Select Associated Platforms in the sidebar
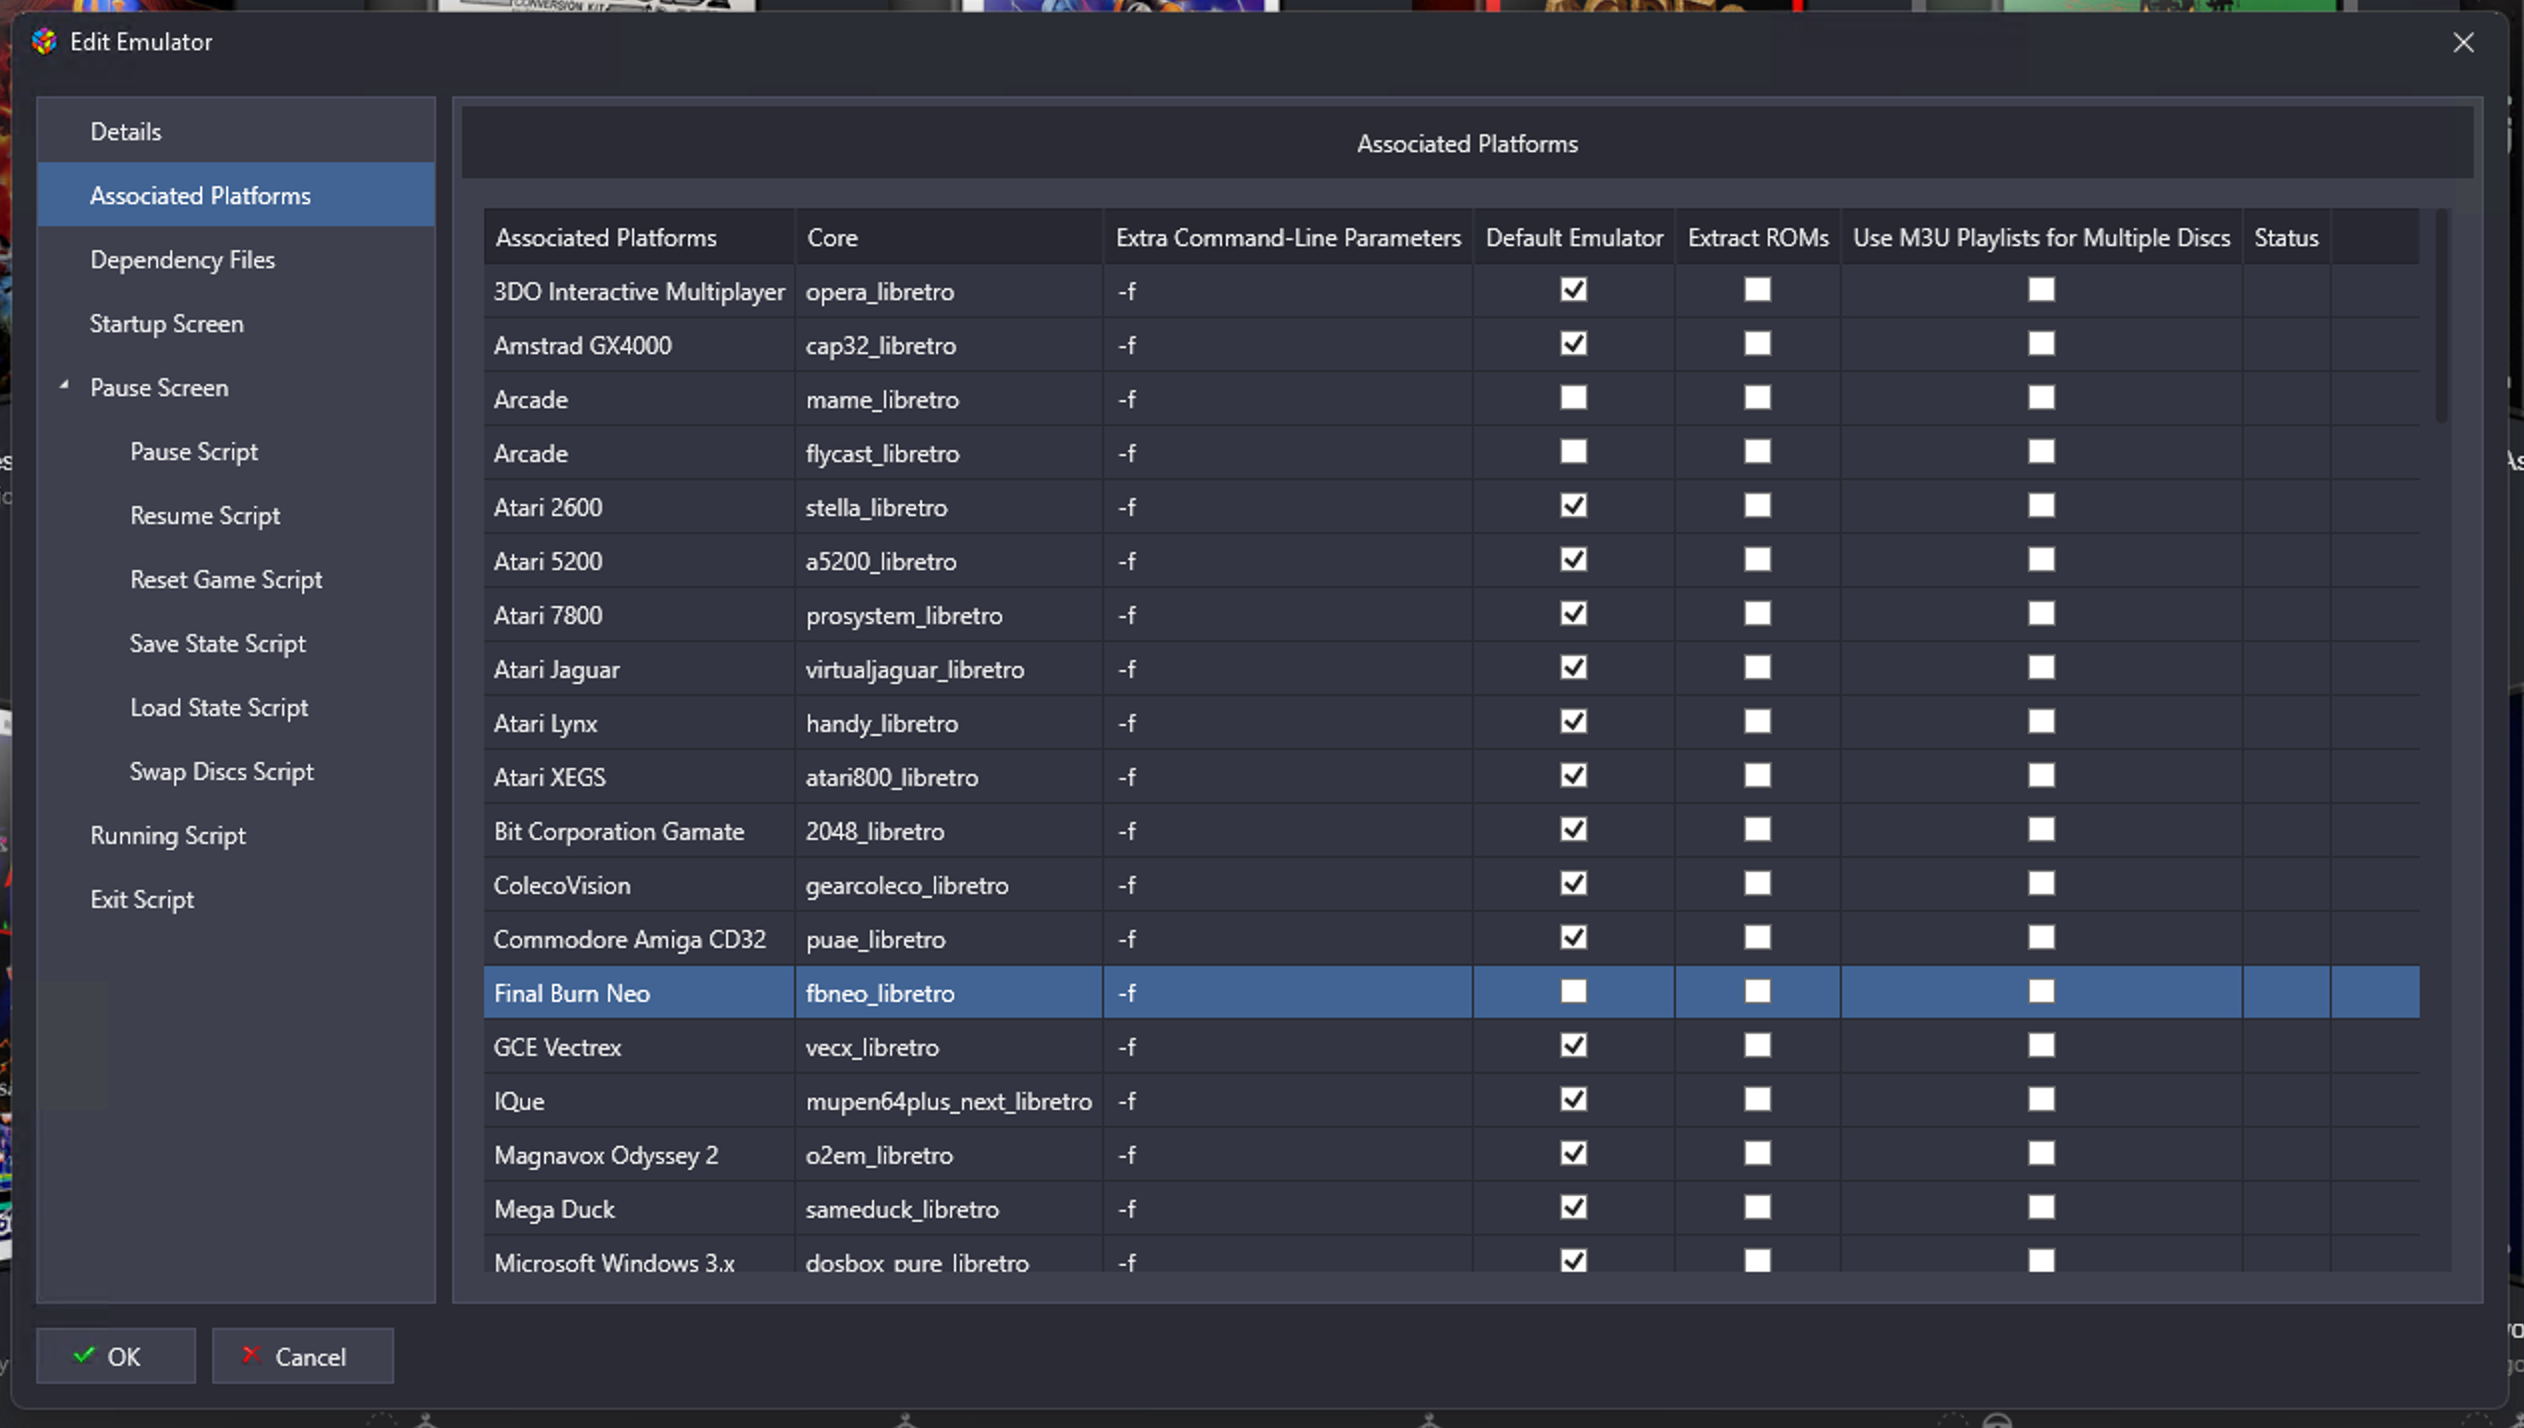The width and height of the screenshot is (2524, 1428). (236, 195)
